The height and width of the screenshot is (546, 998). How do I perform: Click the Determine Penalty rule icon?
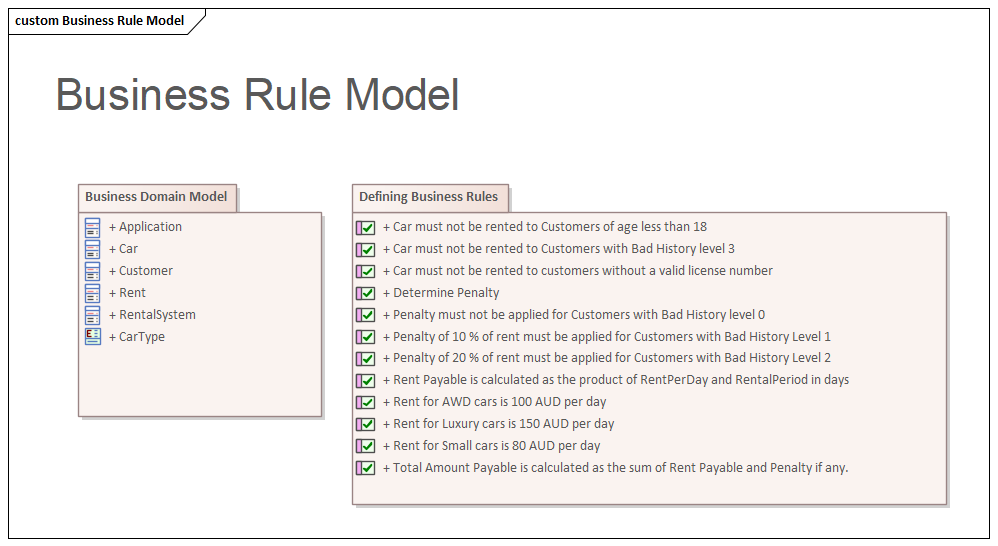click(366, 293)
